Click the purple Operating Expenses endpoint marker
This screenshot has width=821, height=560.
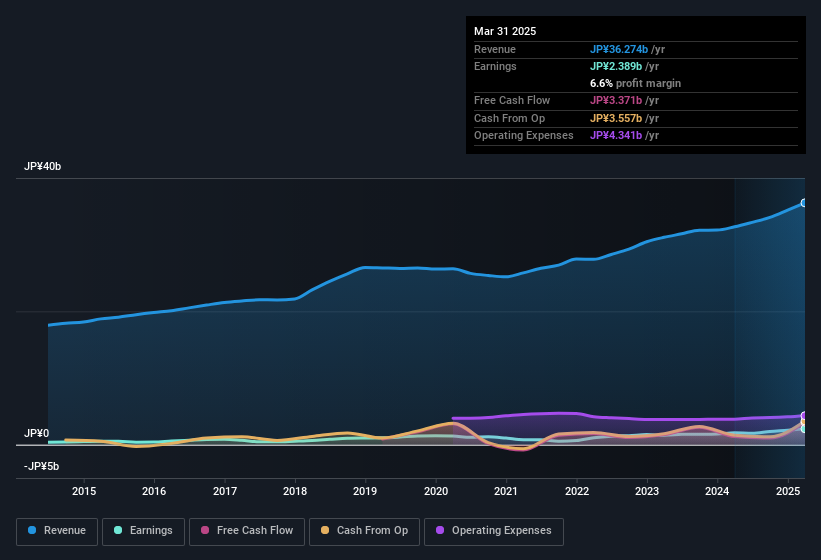(804, 416)
